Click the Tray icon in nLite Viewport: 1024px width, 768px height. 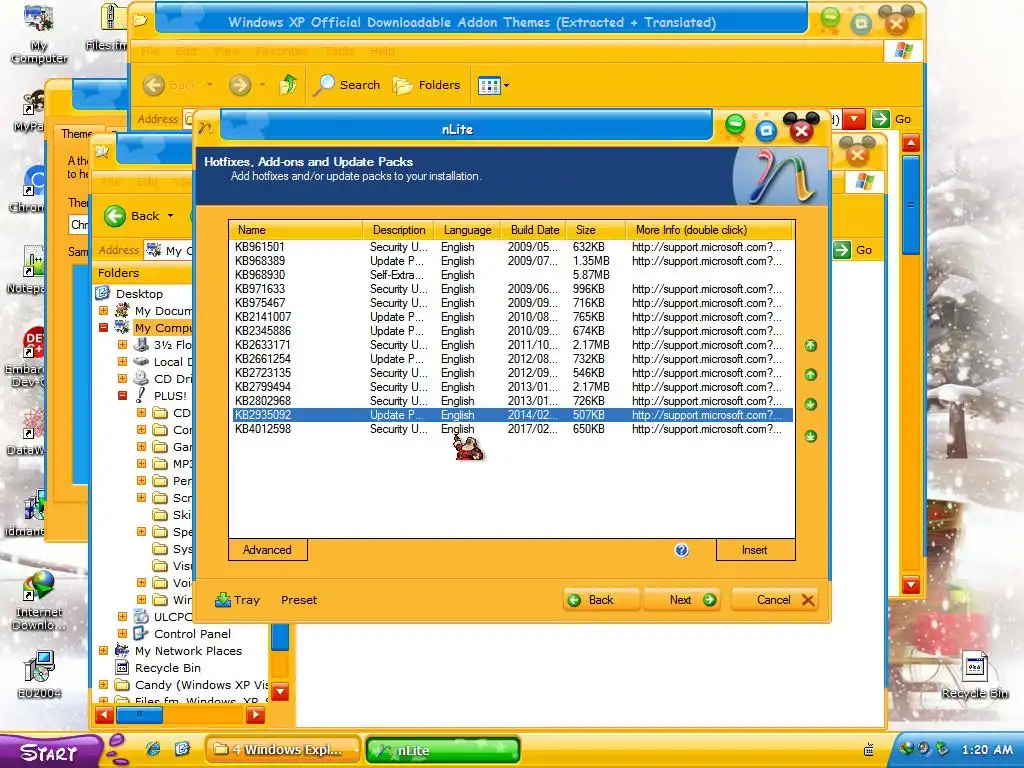point(223,600)
